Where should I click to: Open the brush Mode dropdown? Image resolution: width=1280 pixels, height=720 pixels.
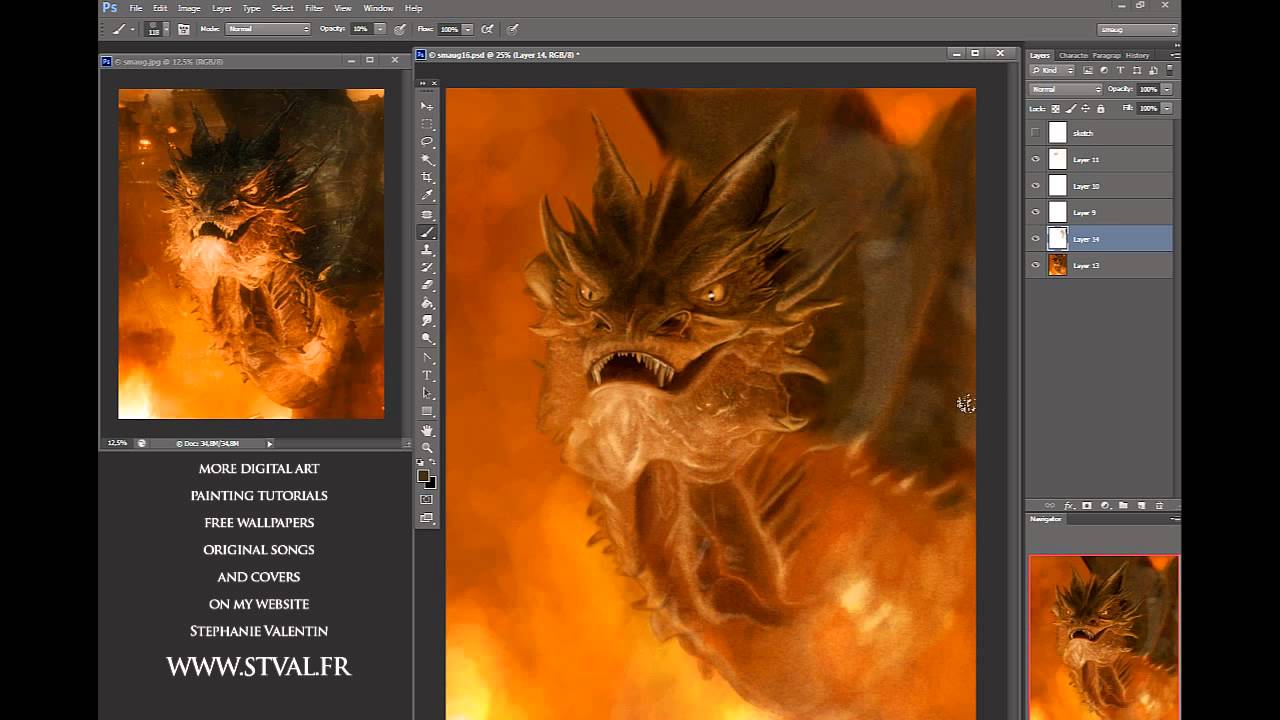pos(268,30)
